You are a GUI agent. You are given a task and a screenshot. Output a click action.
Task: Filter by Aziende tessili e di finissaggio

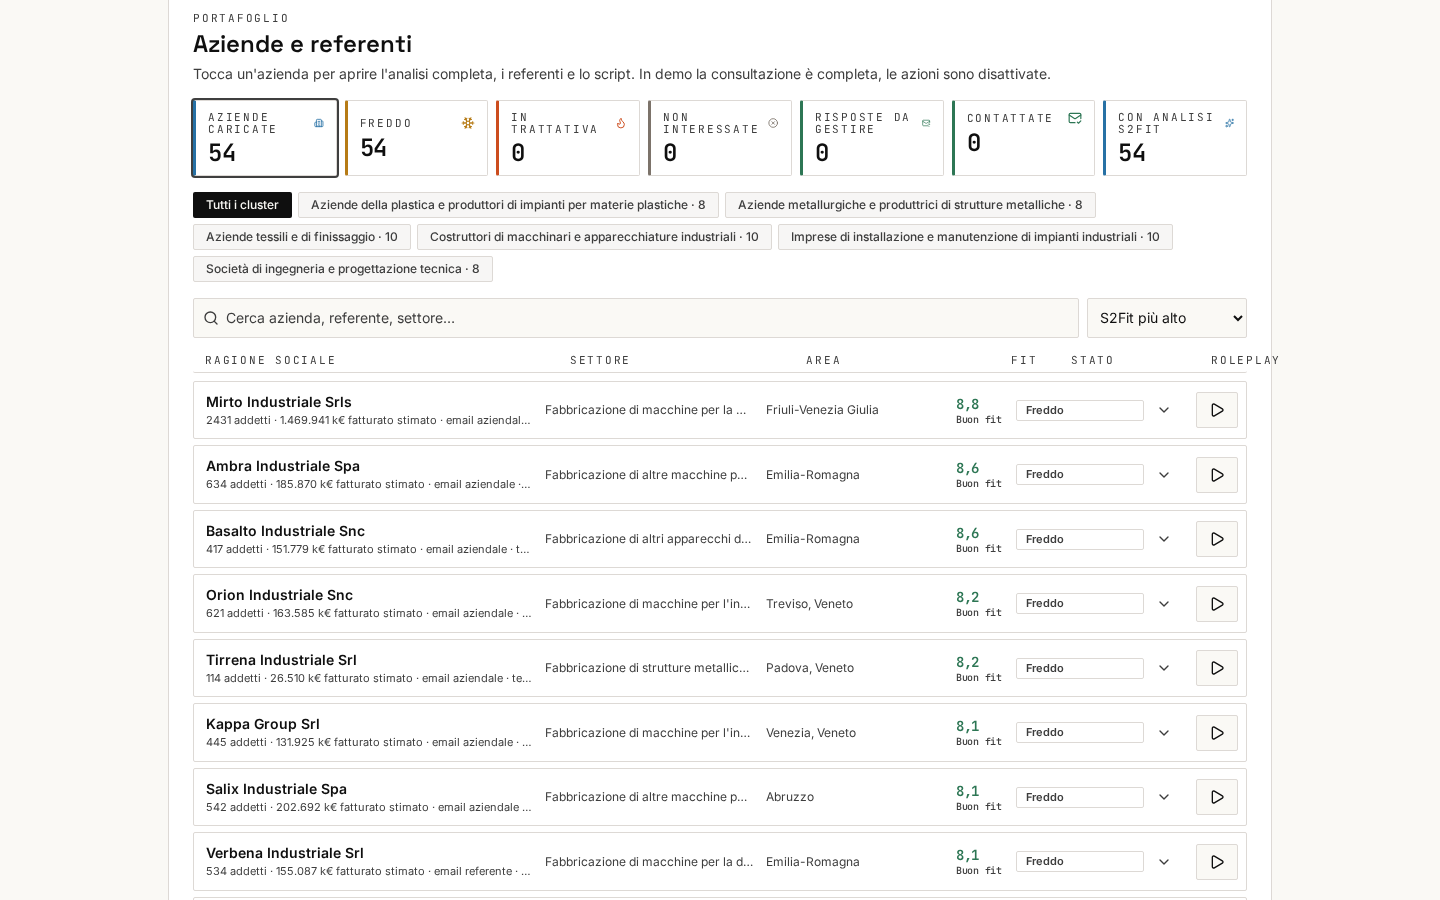302,237
